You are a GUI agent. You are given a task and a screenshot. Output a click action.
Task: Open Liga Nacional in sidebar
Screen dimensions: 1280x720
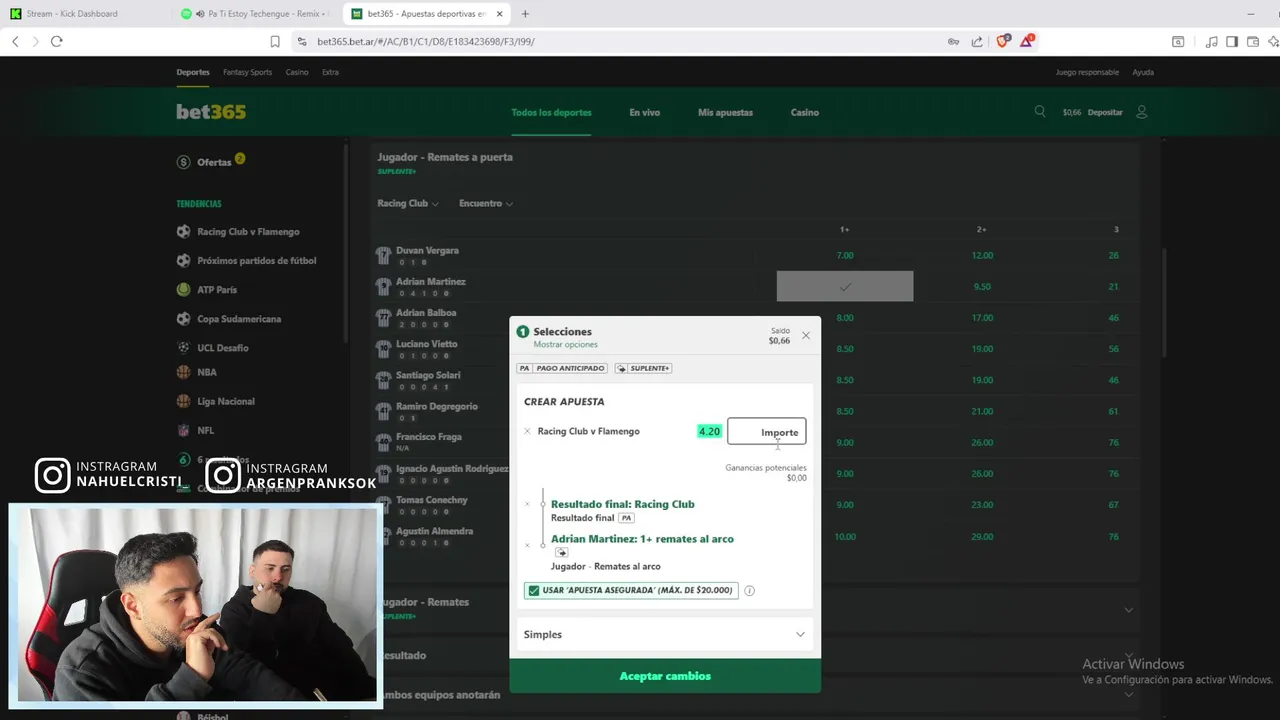pyautogui.click(x=226, y=401)
